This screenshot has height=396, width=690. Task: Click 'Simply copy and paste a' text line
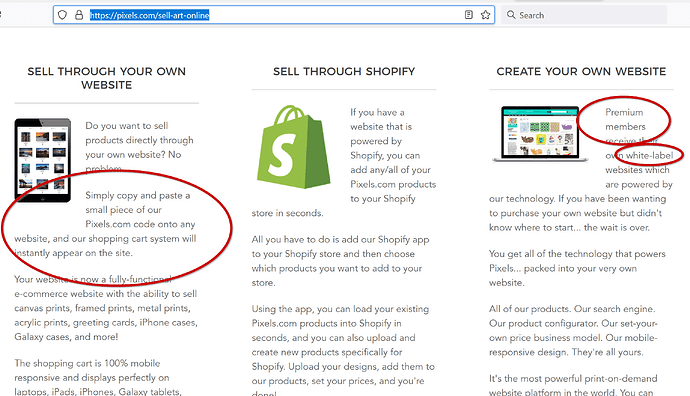coord(138,195)
